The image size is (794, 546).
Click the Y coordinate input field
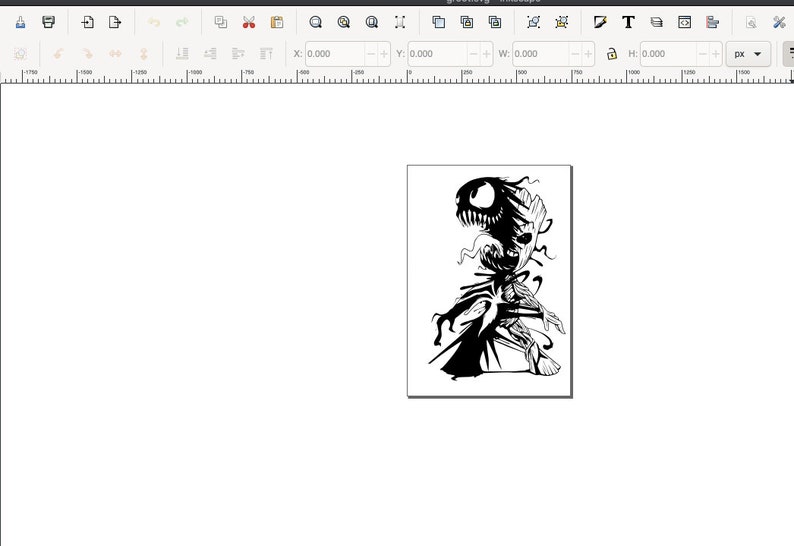[x=438, y=54]
